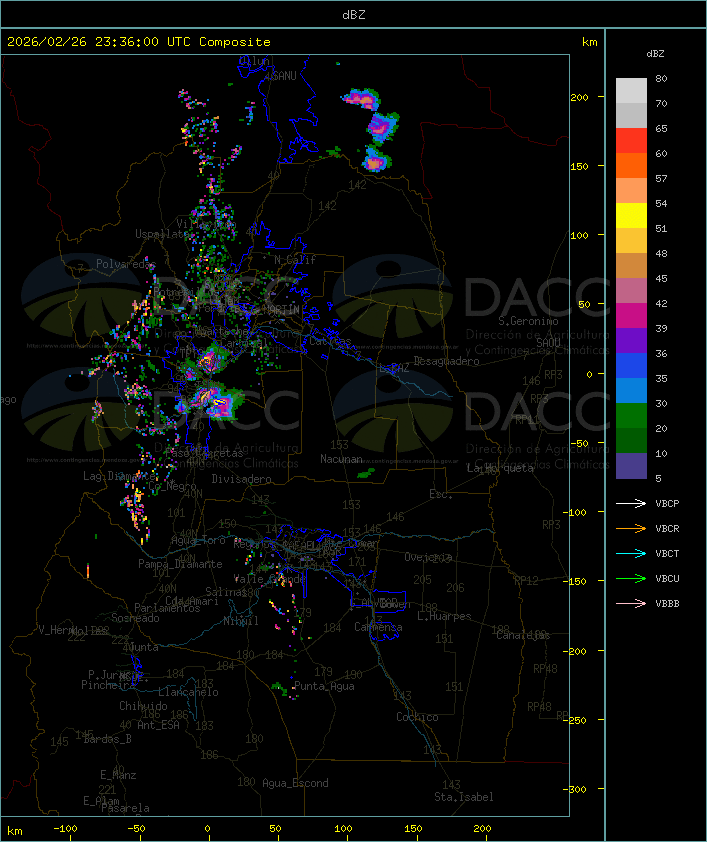This screenshot has width=707, height=842.
Task: Click the 65 value on the color scale
Action: pyautogui.click(x=661, y=128)
